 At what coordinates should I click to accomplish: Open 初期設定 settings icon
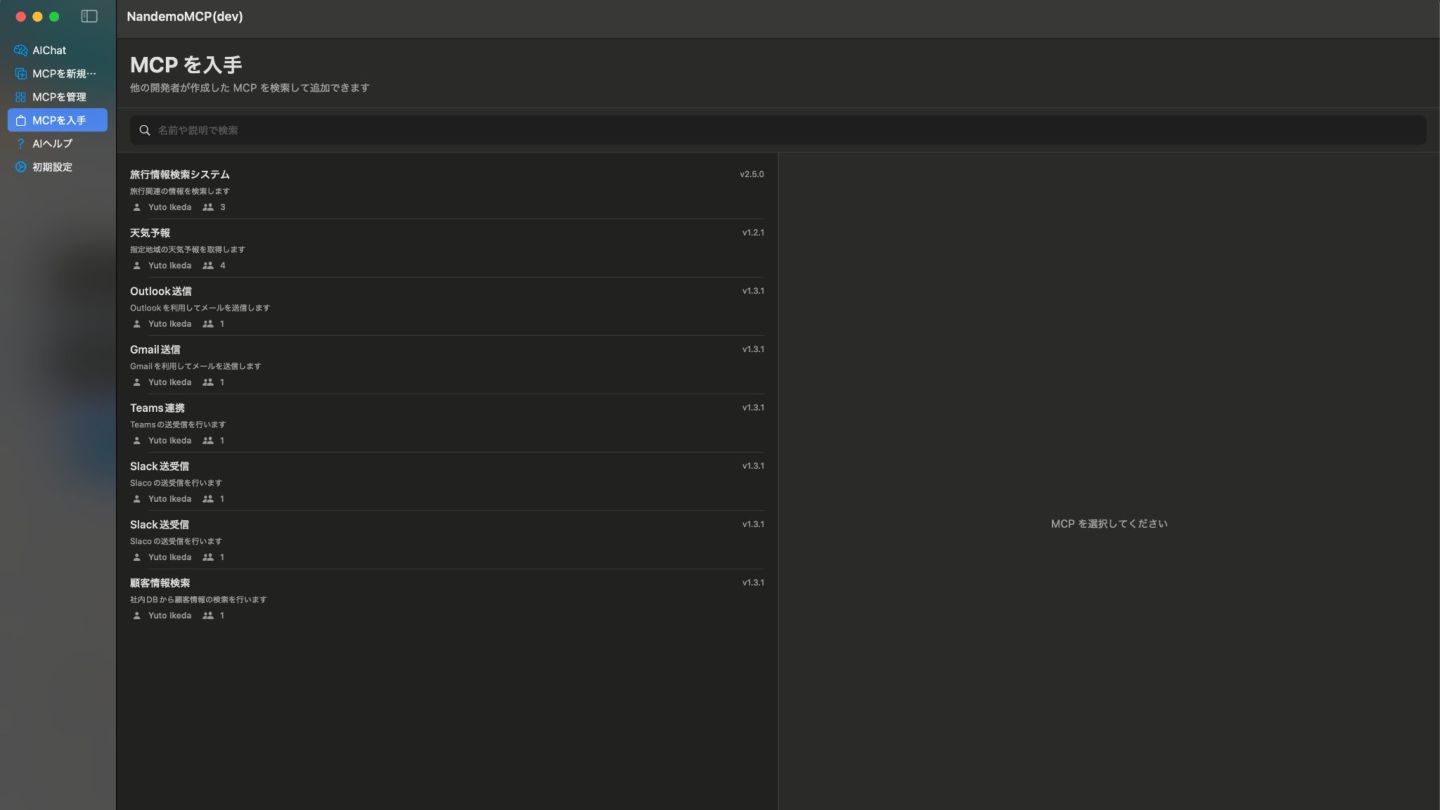tap(20, 167)
